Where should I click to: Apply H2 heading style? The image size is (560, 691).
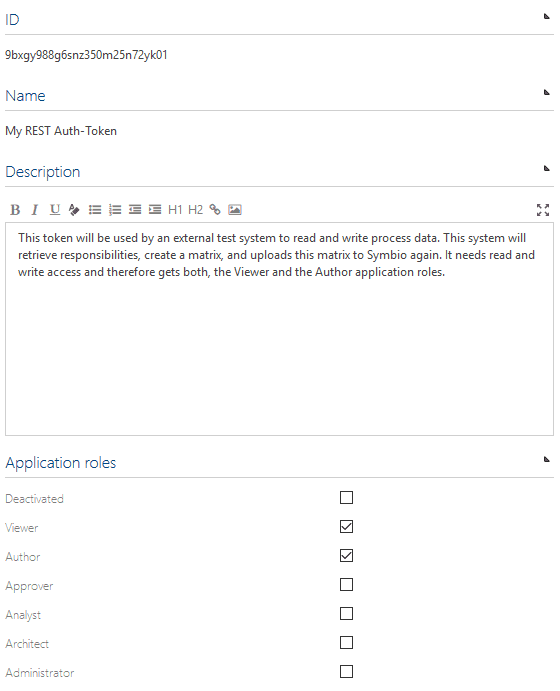(196, 210)
